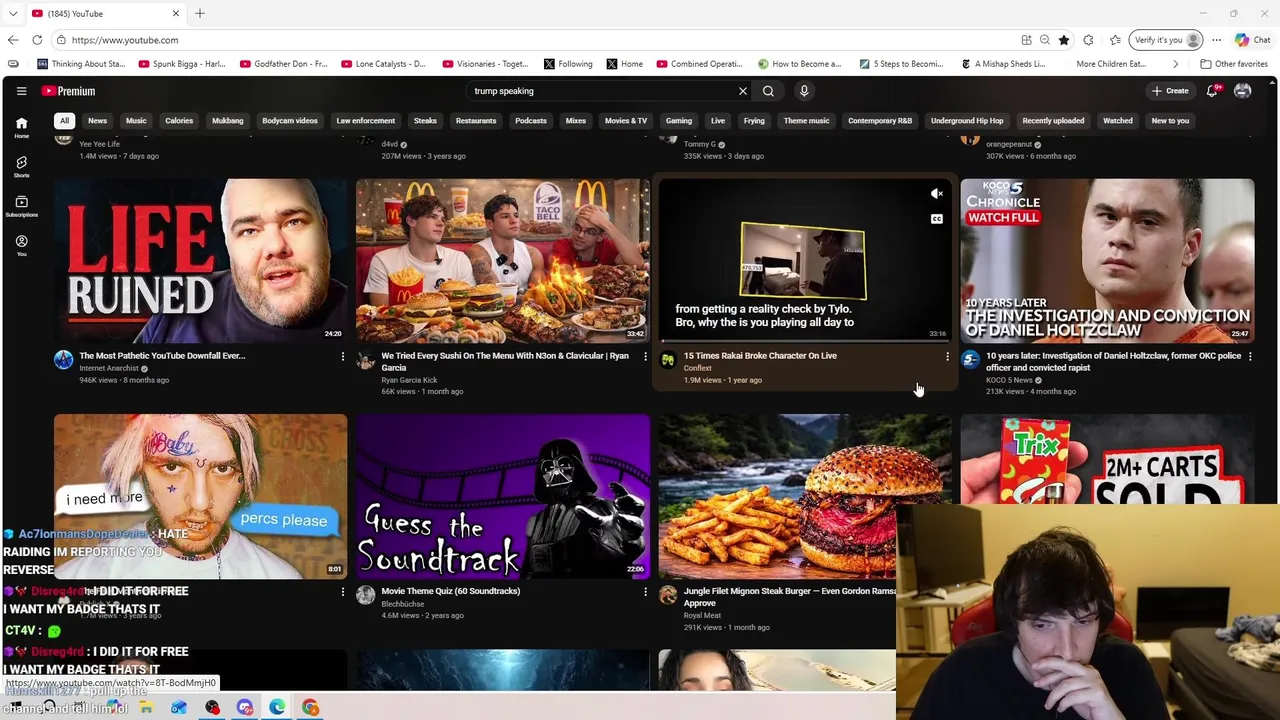The height and width of the screenshot is (720, 1280).
Task: Open options menu for Holtzclaw video
Action: click(1249, 357)
